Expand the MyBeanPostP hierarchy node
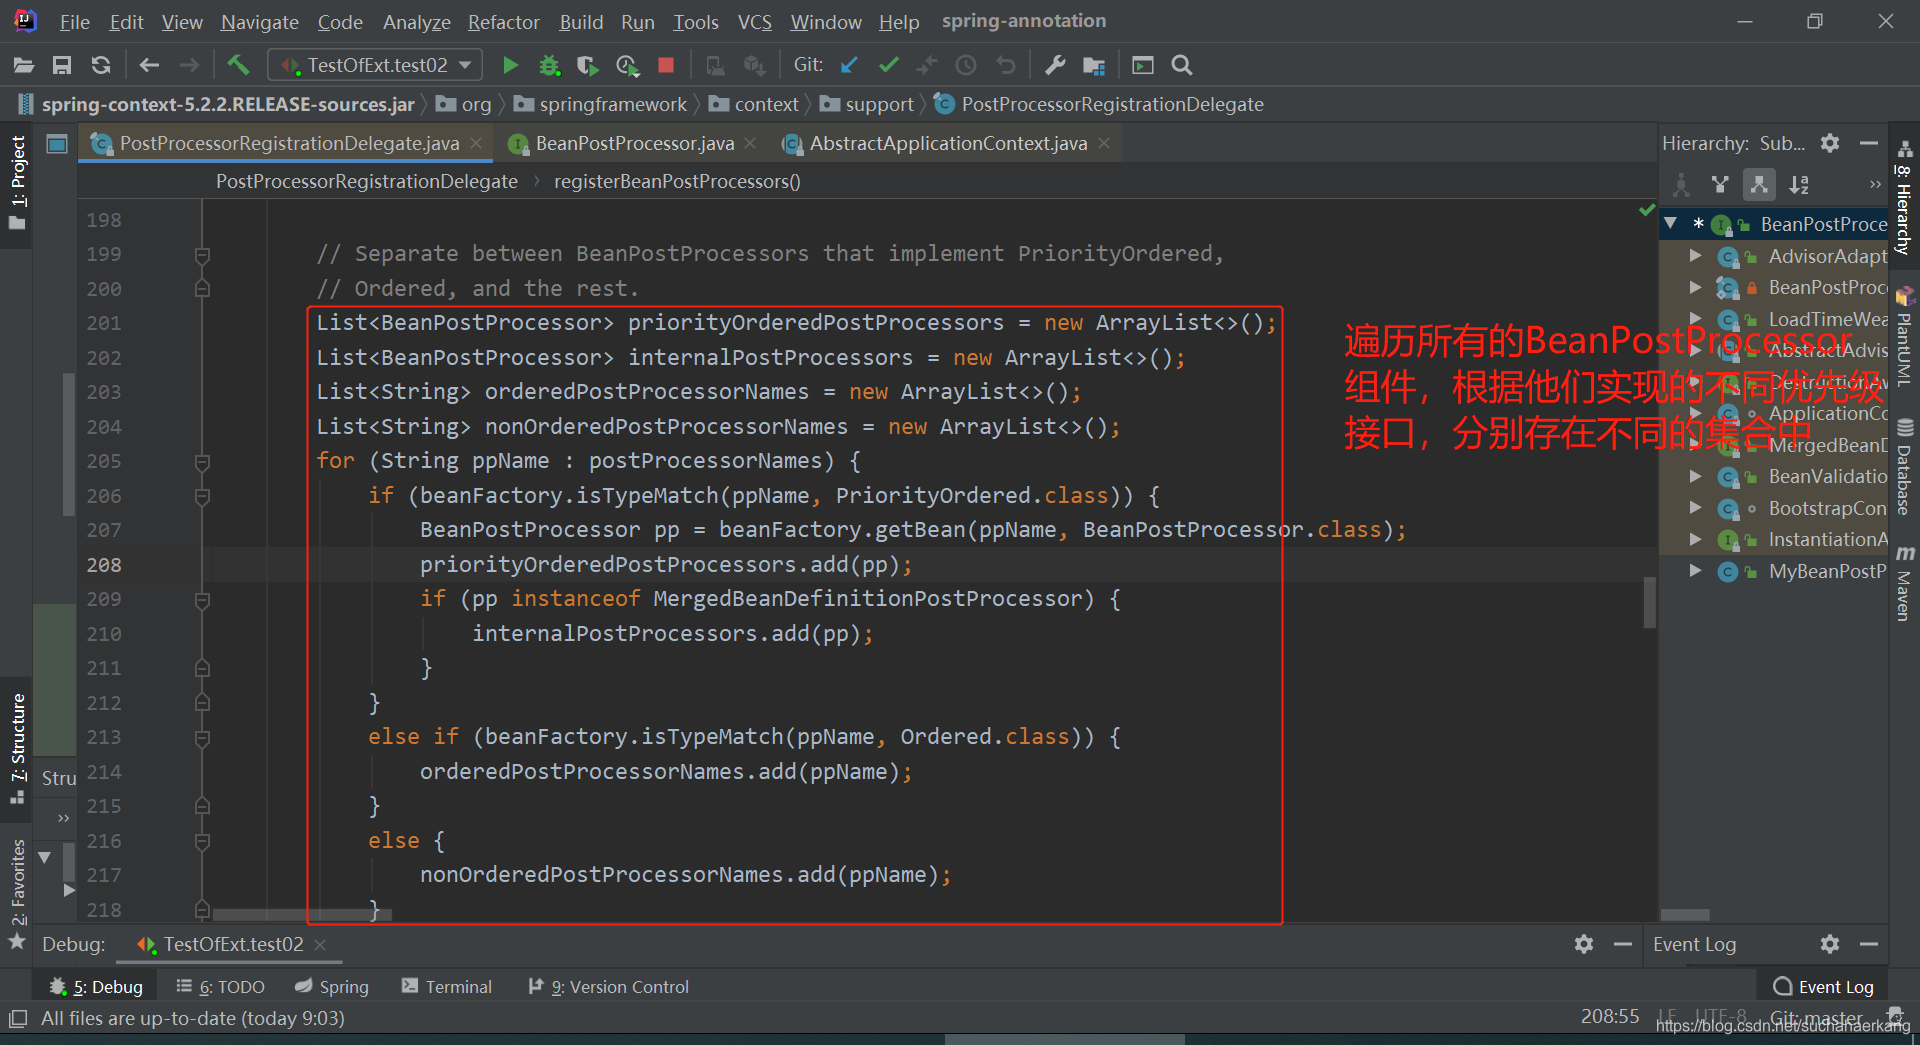1920x1045 pixels. (1696, 571)
